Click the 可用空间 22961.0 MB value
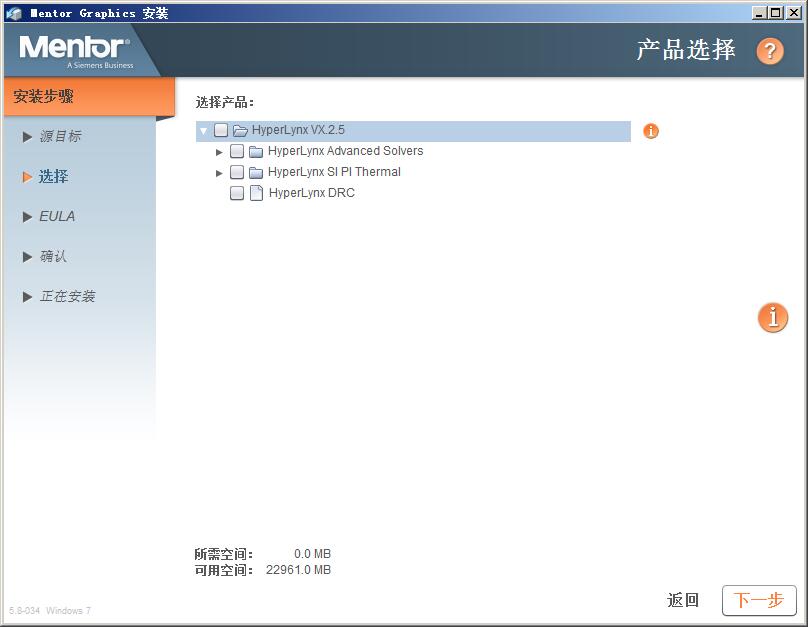Screen dimensions: 808x627 [x=298, y=570]
